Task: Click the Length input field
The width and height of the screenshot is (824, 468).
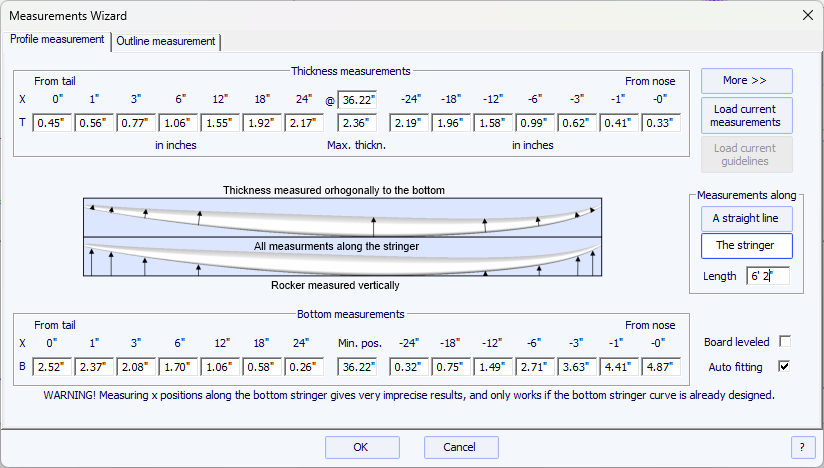Action: [767, 276]
